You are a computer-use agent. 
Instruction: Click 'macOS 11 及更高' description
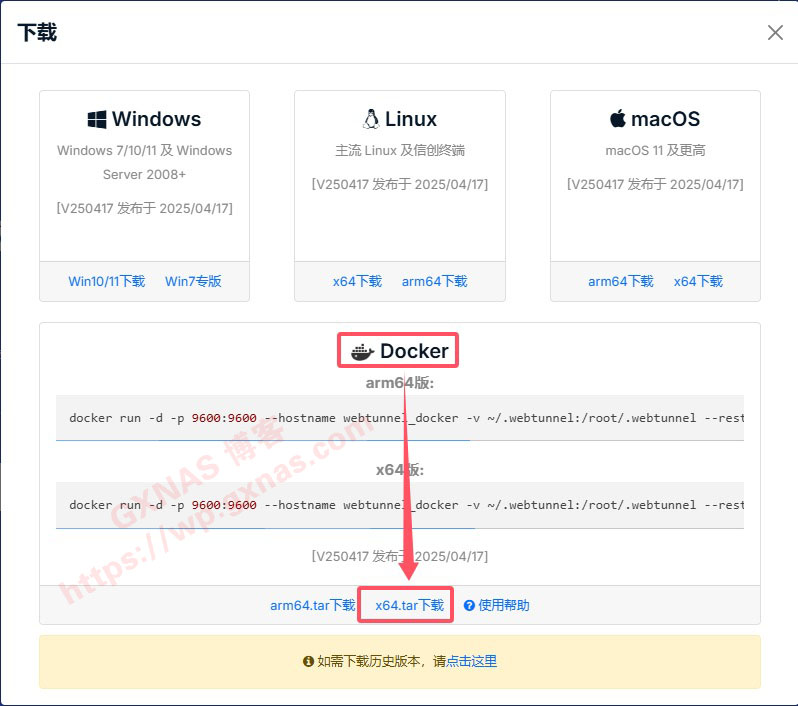(656, 150)
